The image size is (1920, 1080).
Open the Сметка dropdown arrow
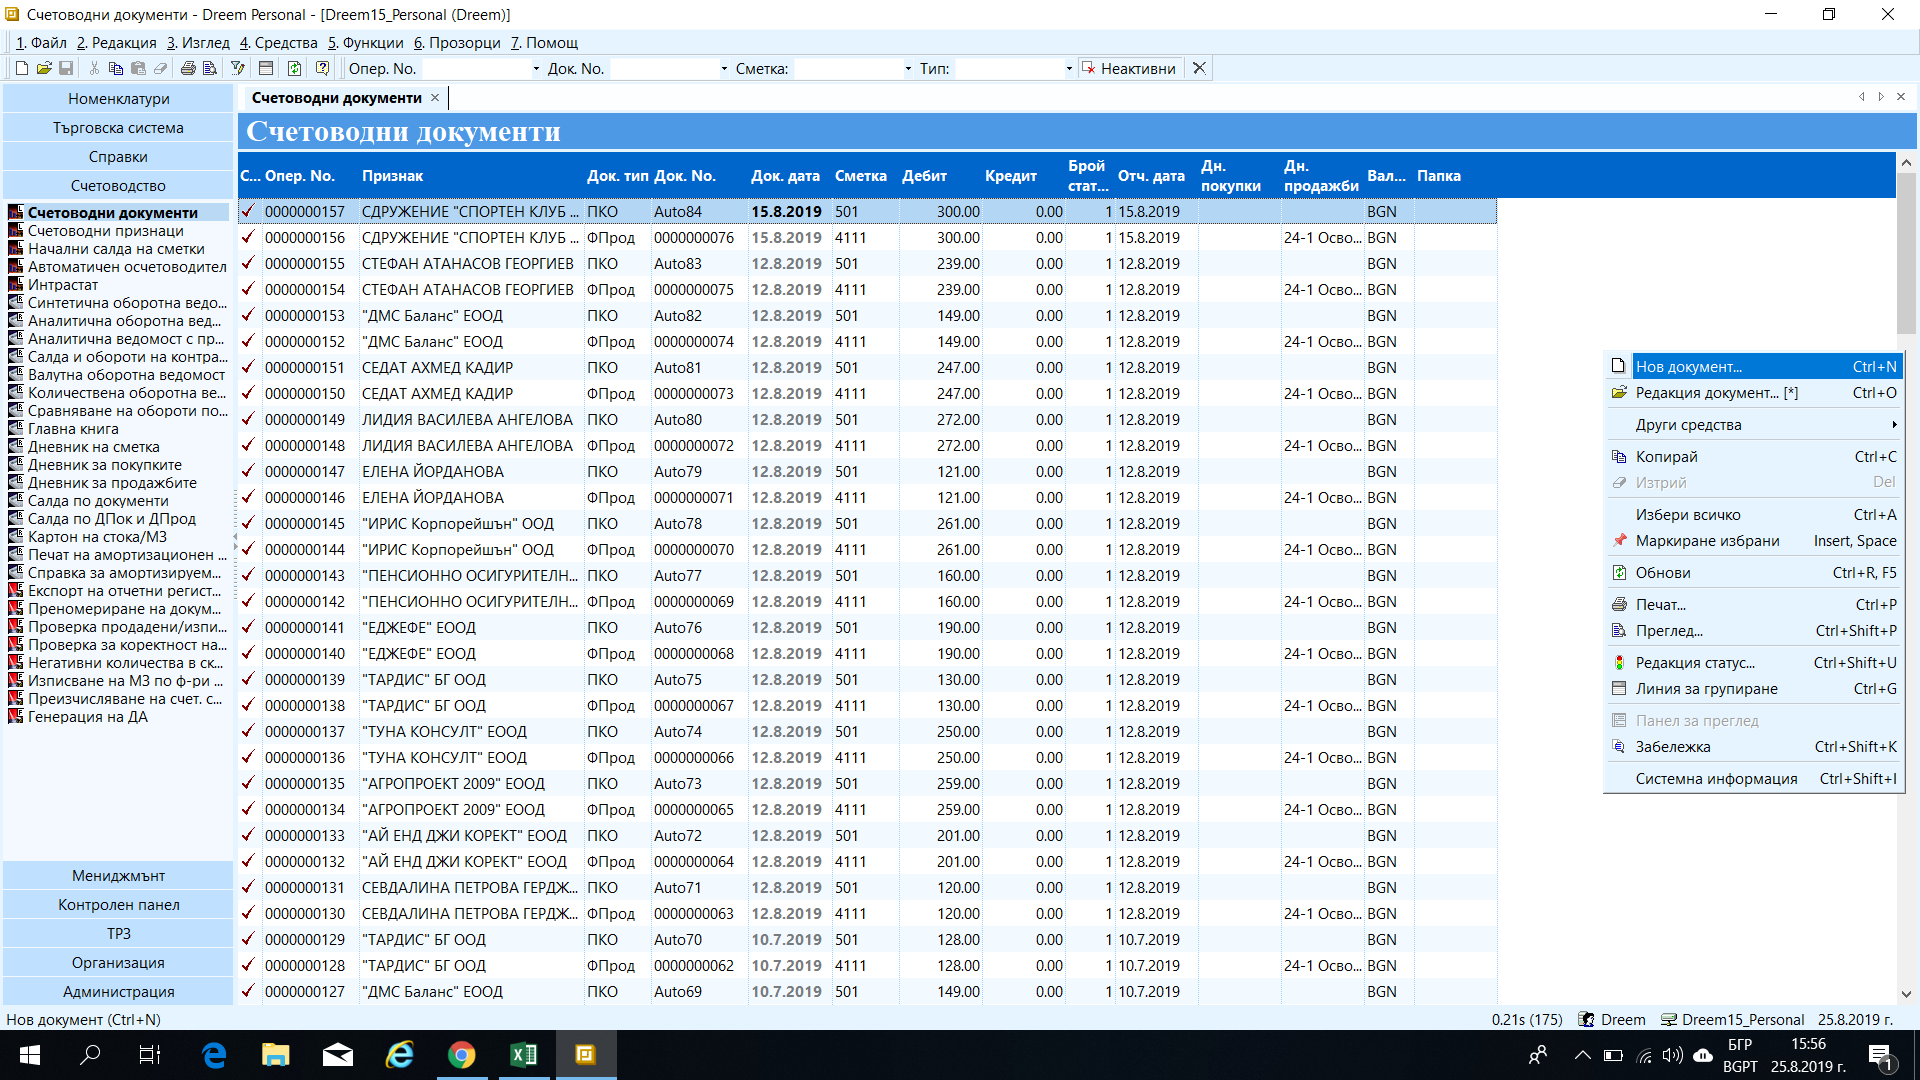pyautogui.click(x=908, y=69)
